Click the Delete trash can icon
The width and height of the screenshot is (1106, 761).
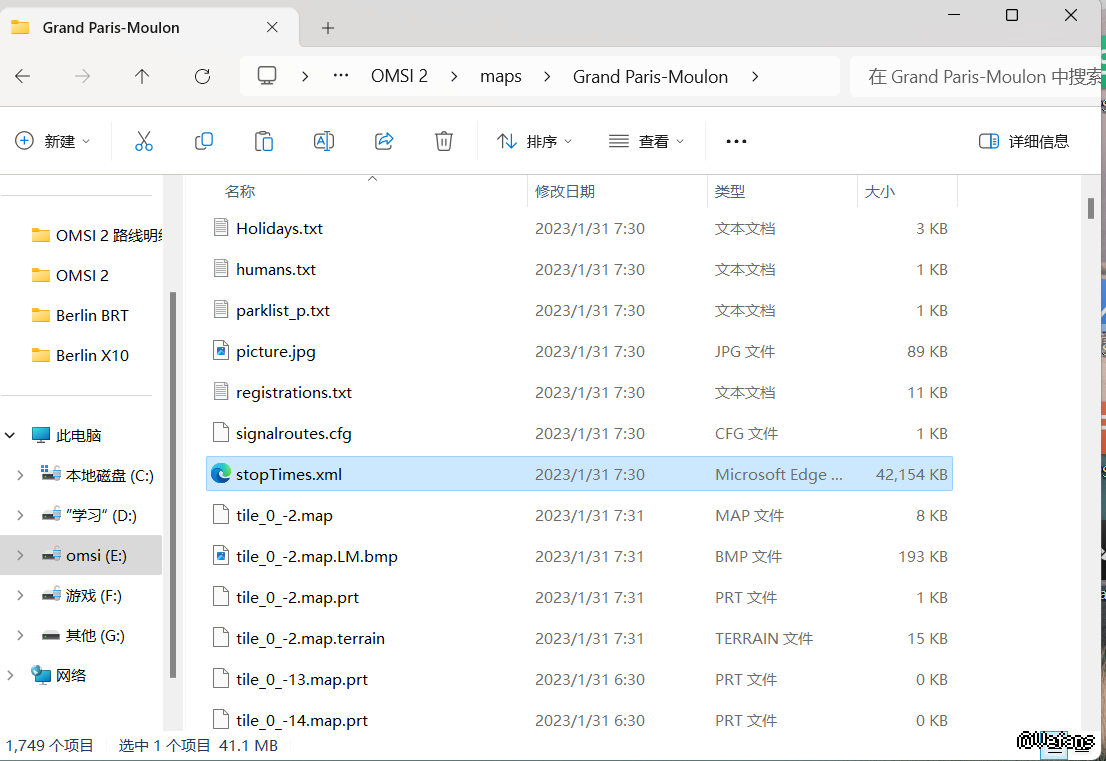coord(444,141)
